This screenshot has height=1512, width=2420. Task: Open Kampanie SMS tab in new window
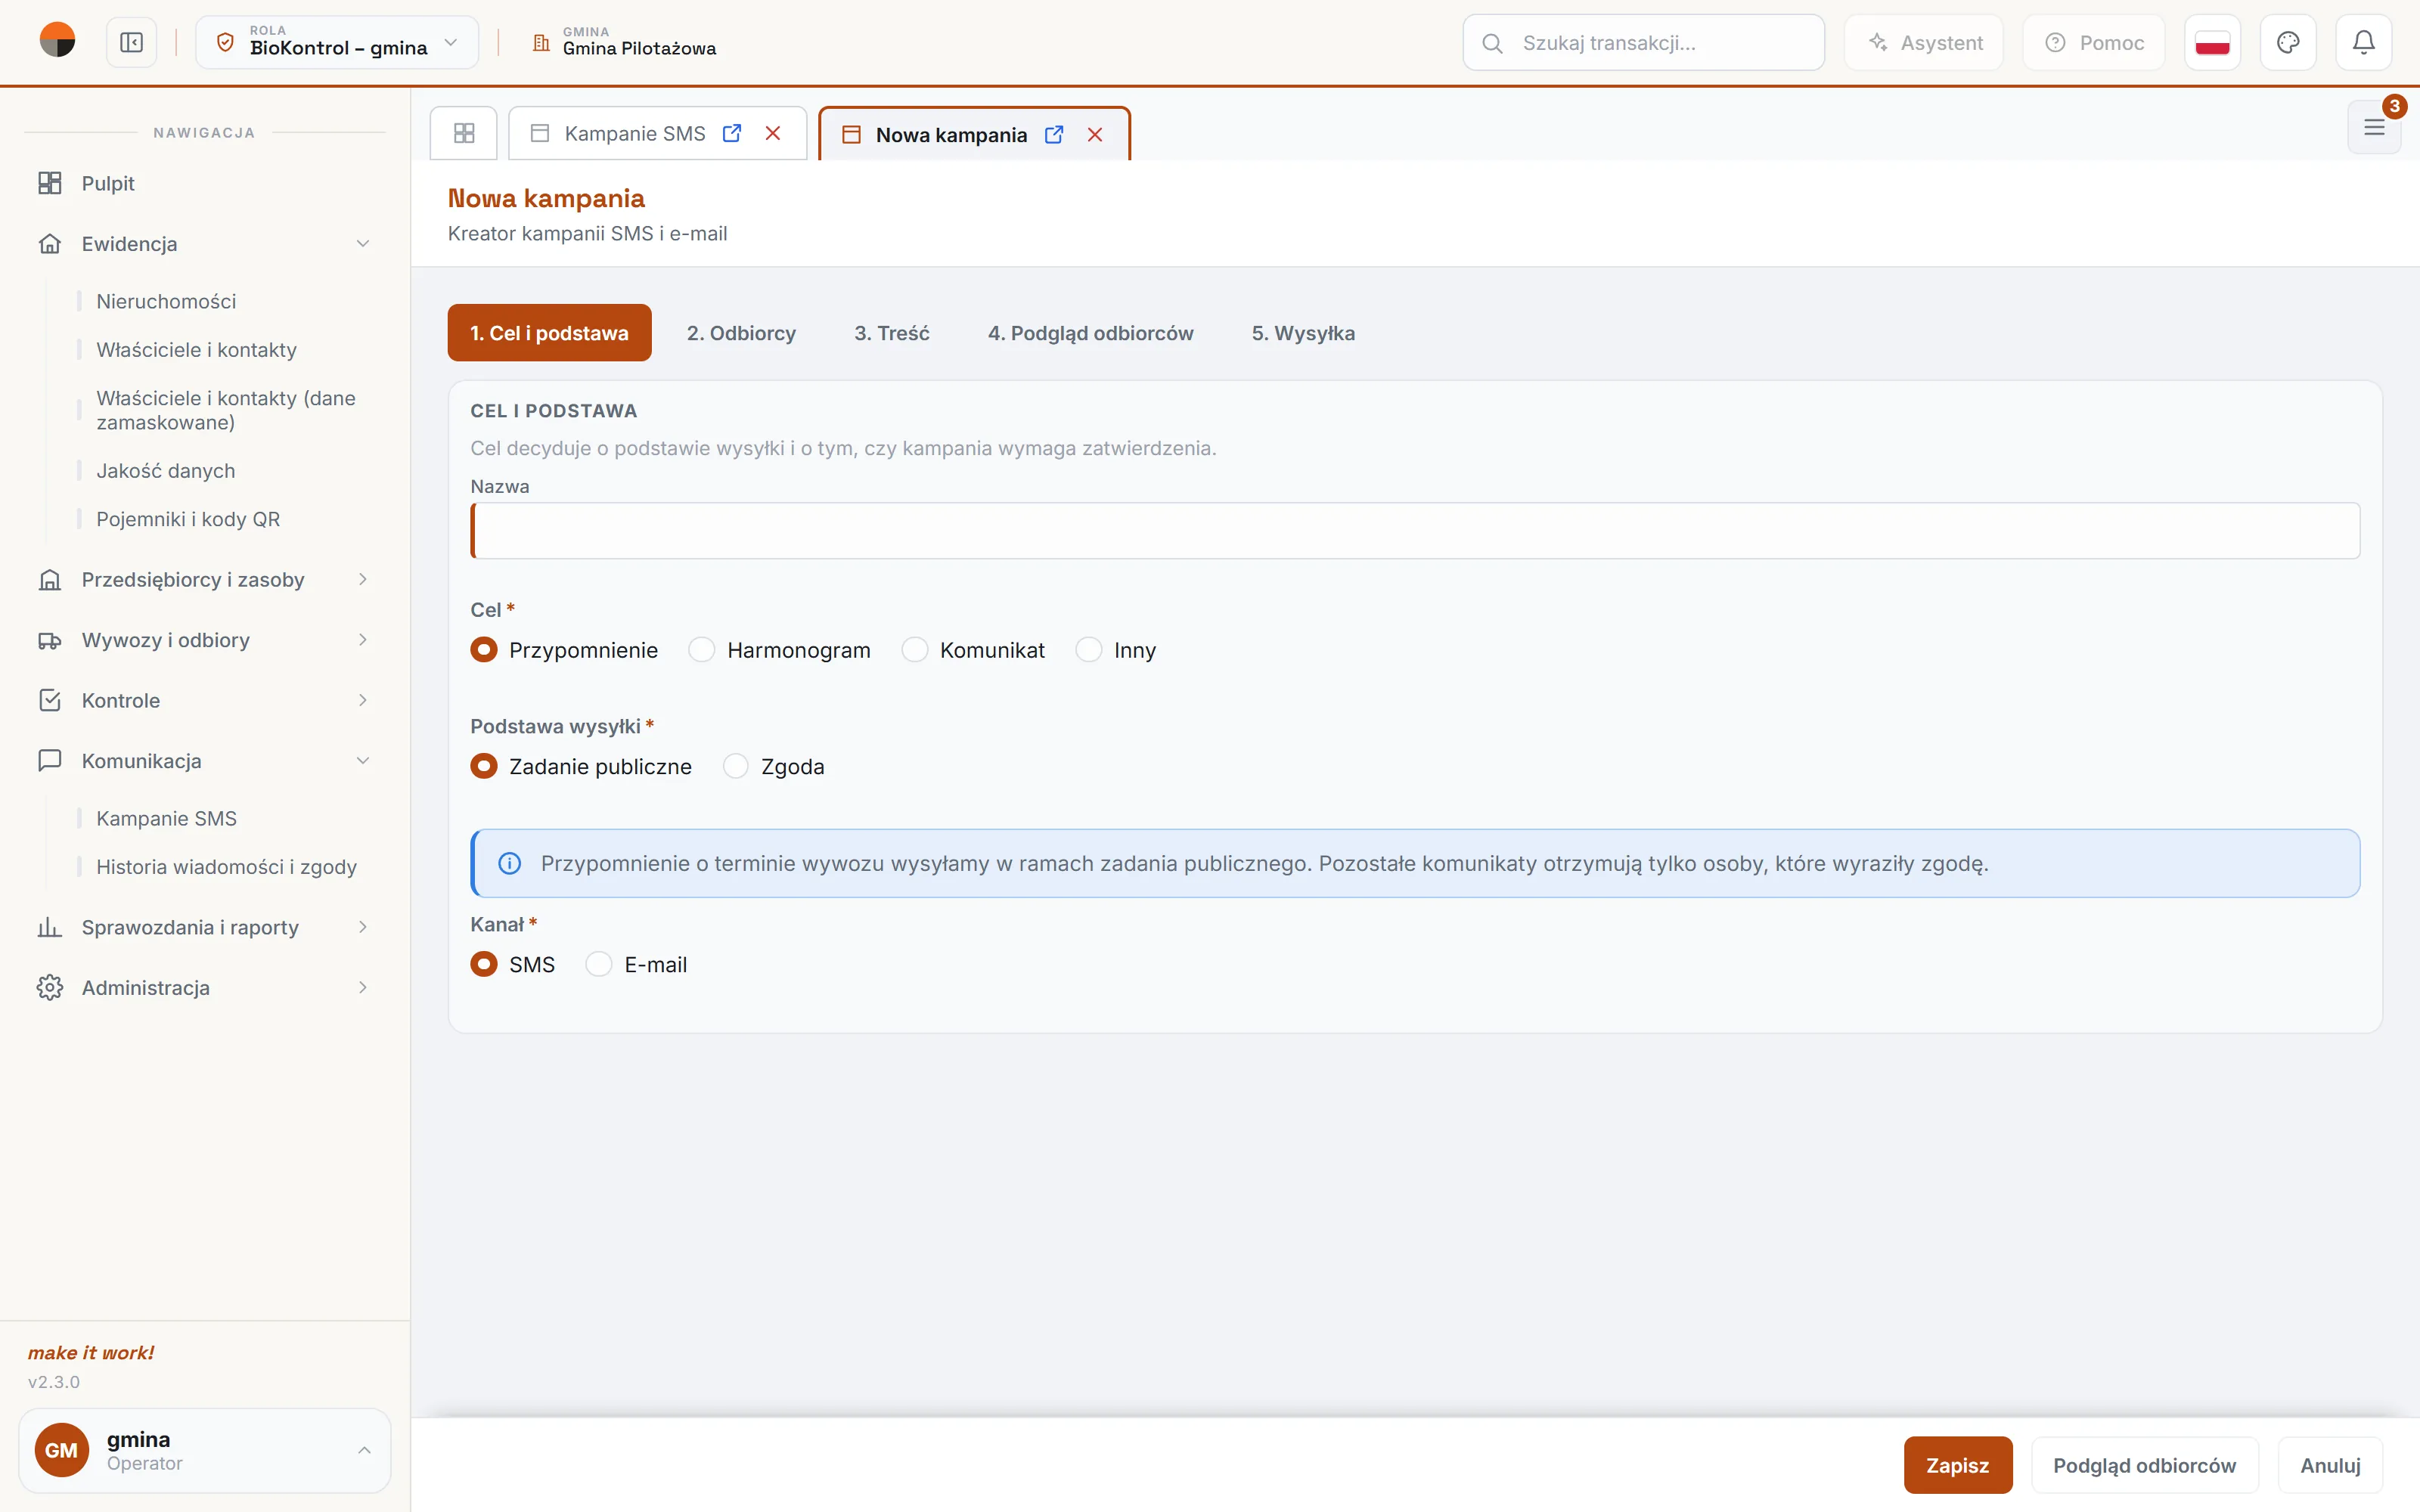732,133
